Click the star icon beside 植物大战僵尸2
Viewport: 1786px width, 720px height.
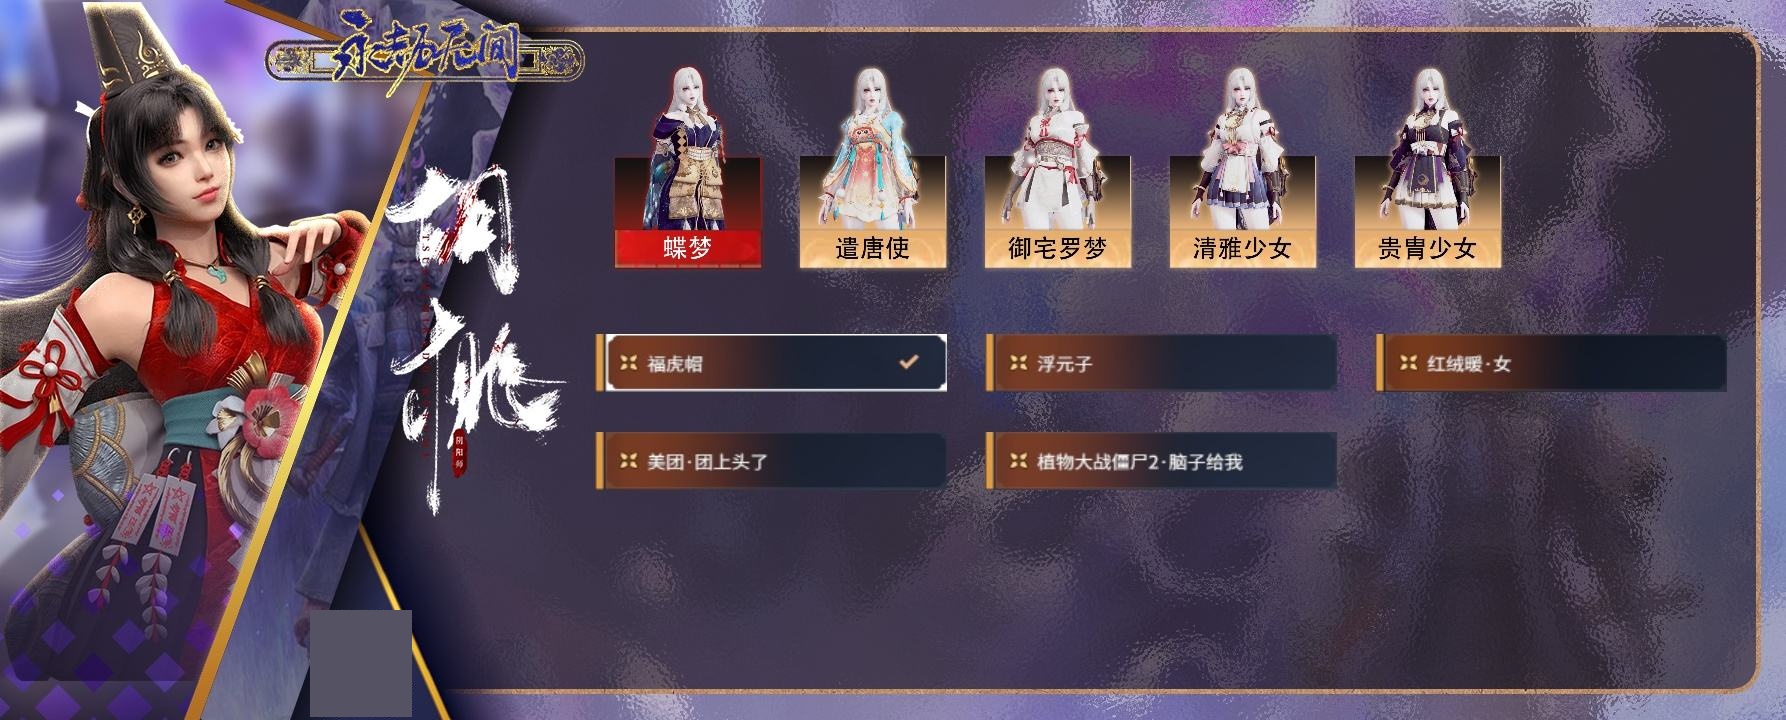(1019, 461)
